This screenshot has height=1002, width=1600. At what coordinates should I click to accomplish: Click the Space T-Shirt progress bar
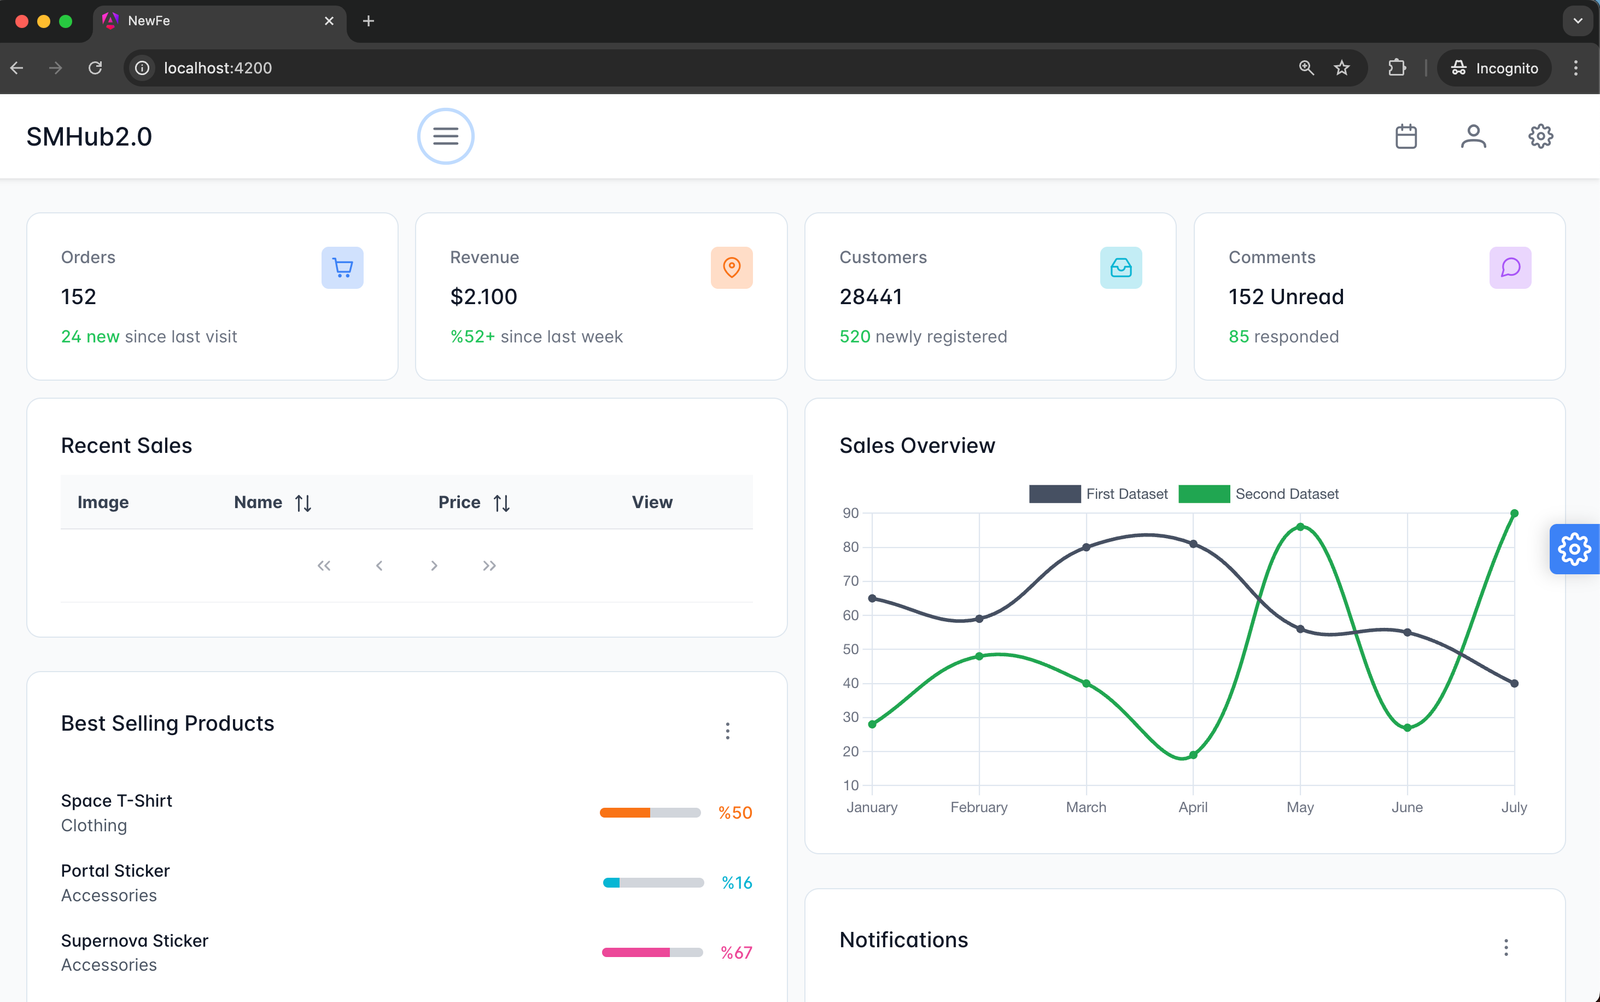[x=650, y=813]
